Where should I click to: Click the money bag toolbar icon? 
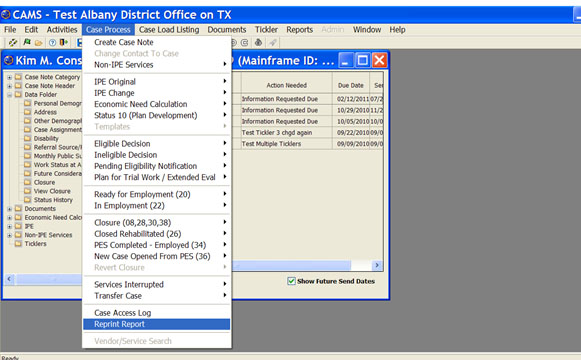click(258, 43)
